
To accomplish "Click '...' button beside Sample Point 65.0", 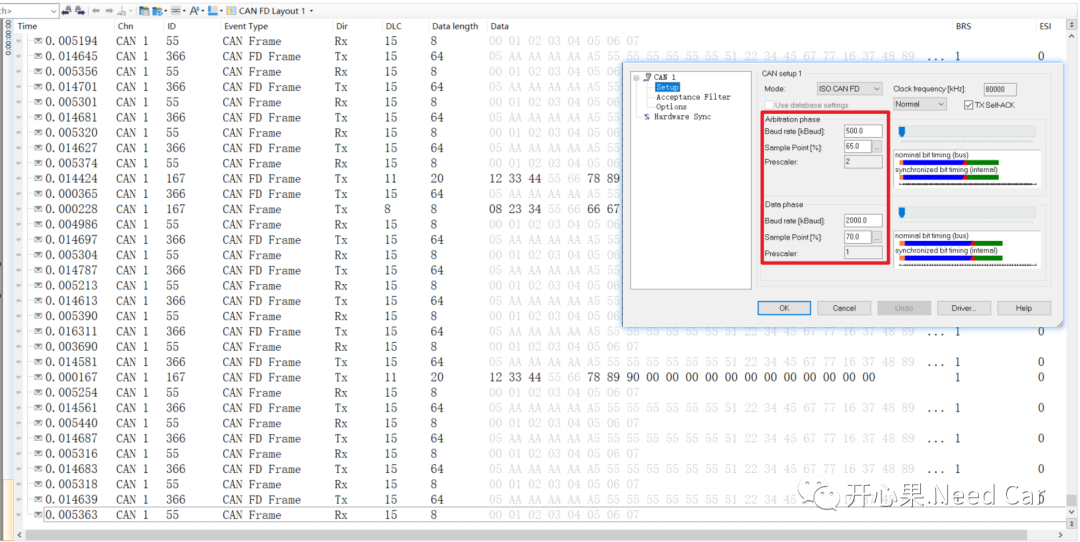I will coord(877,147).
